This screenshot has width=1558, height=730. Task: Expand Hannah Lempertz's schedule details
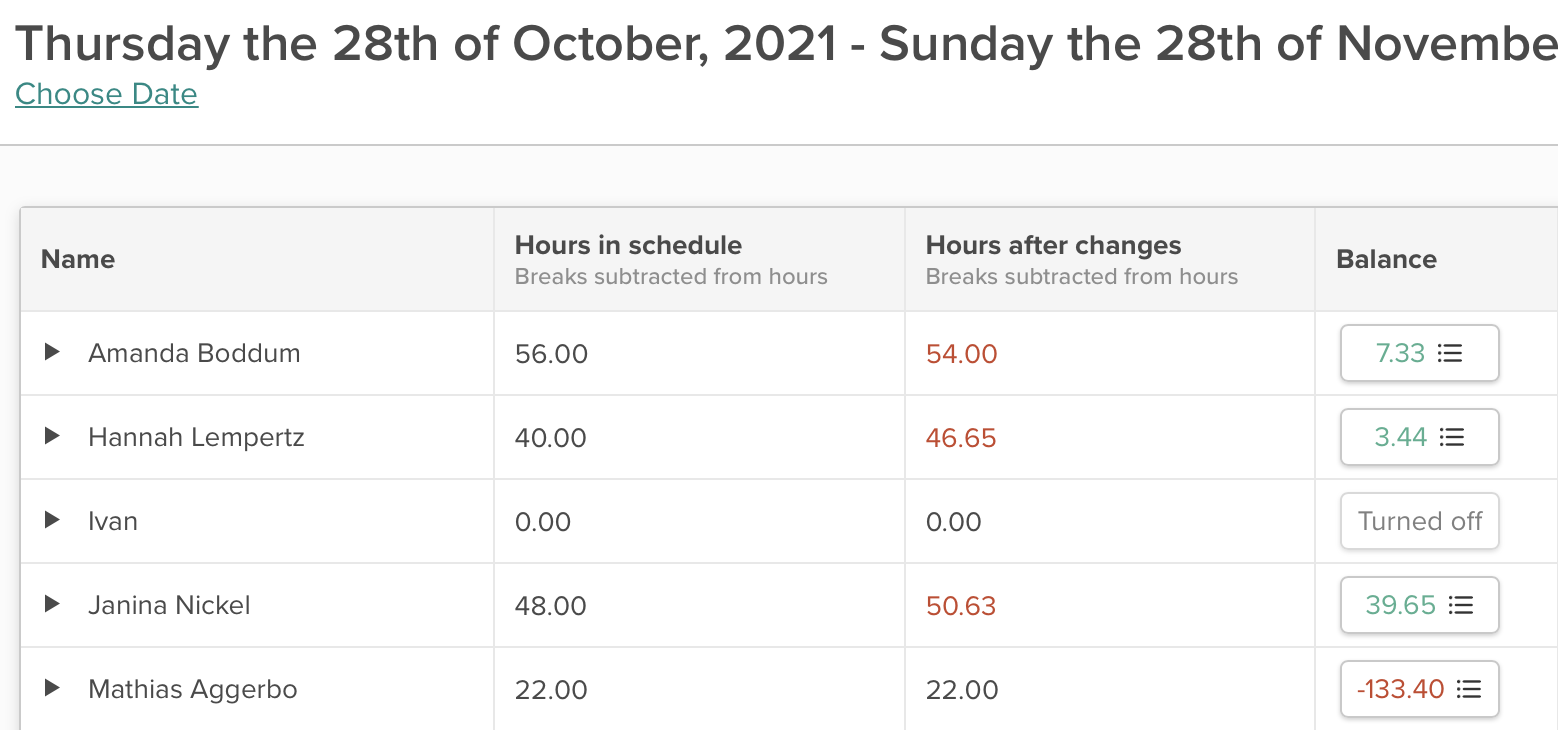[x=52, y=437]
